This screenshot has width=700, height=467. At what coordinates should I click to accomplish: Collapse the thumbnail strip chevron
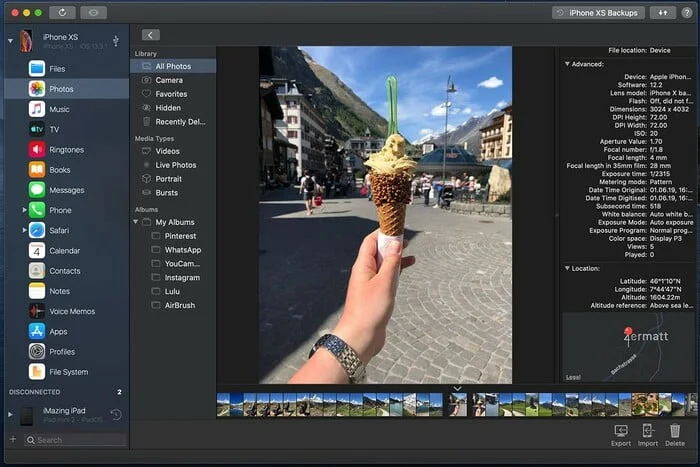[458, 388]
